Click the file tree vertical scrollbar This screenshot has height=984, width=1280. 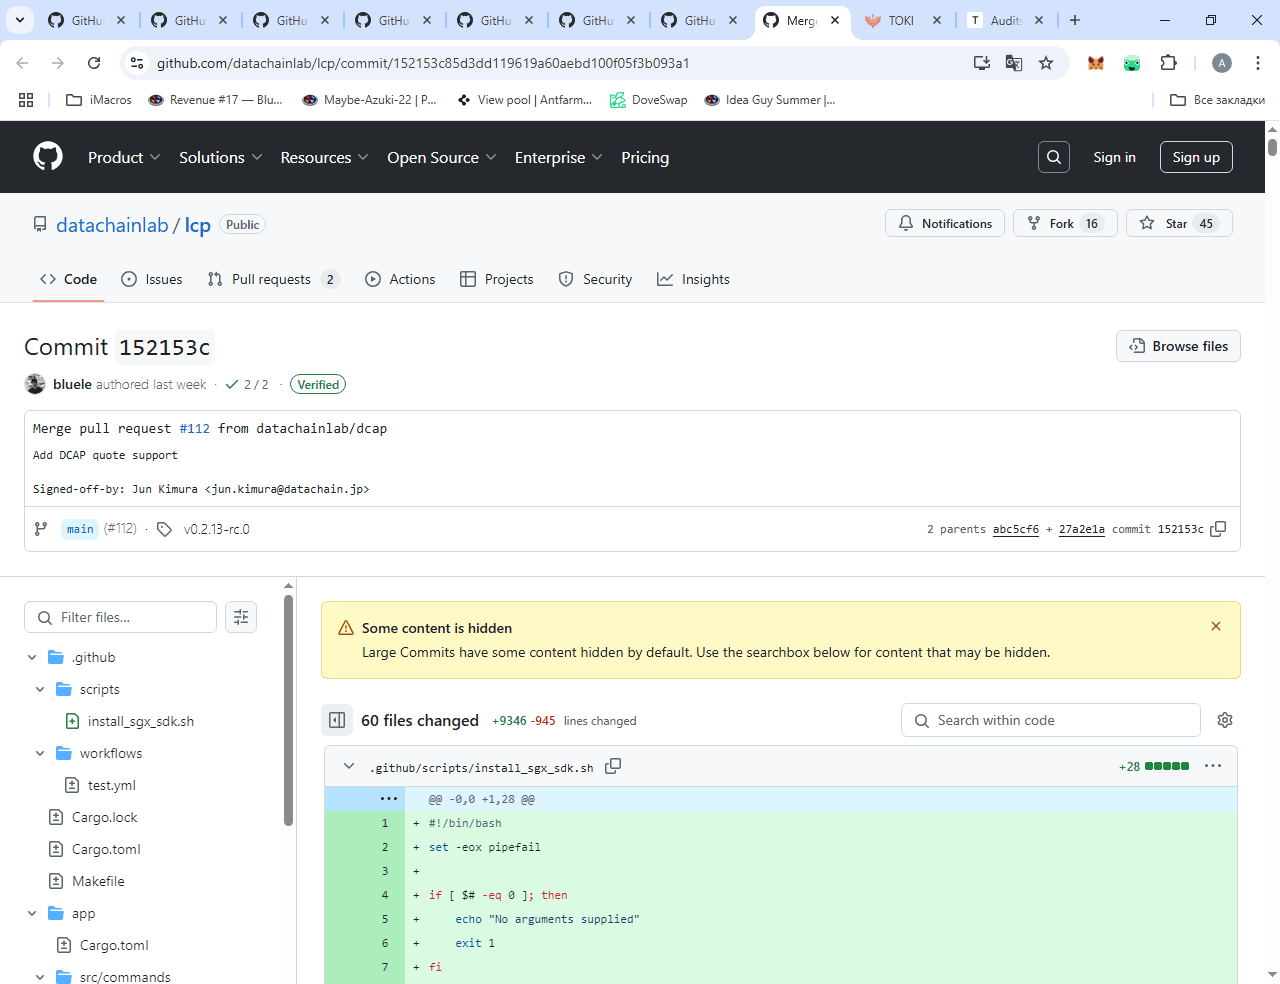click(x=288, y=710)
